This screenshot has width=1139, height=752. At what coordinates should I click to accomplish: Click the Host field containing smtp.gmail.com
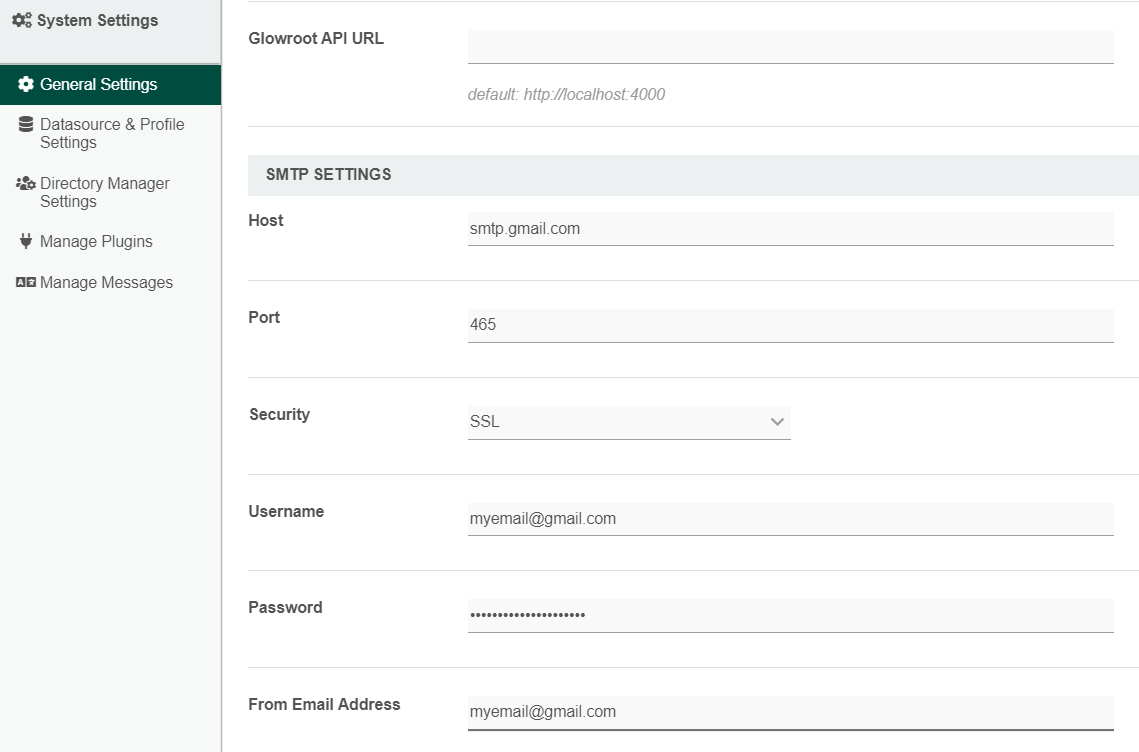point(790,229)
